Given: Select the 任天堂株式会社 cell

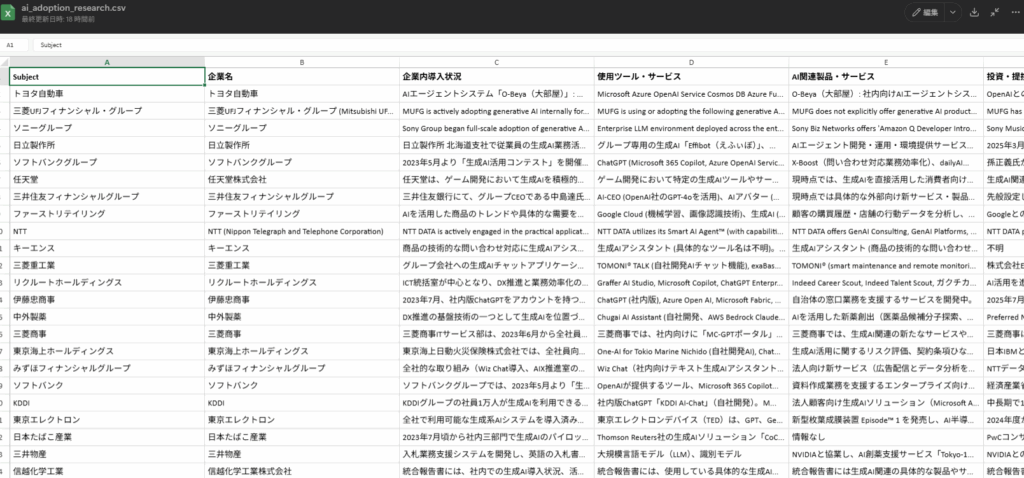Looking at the screenshot, I should coord(302,179).
